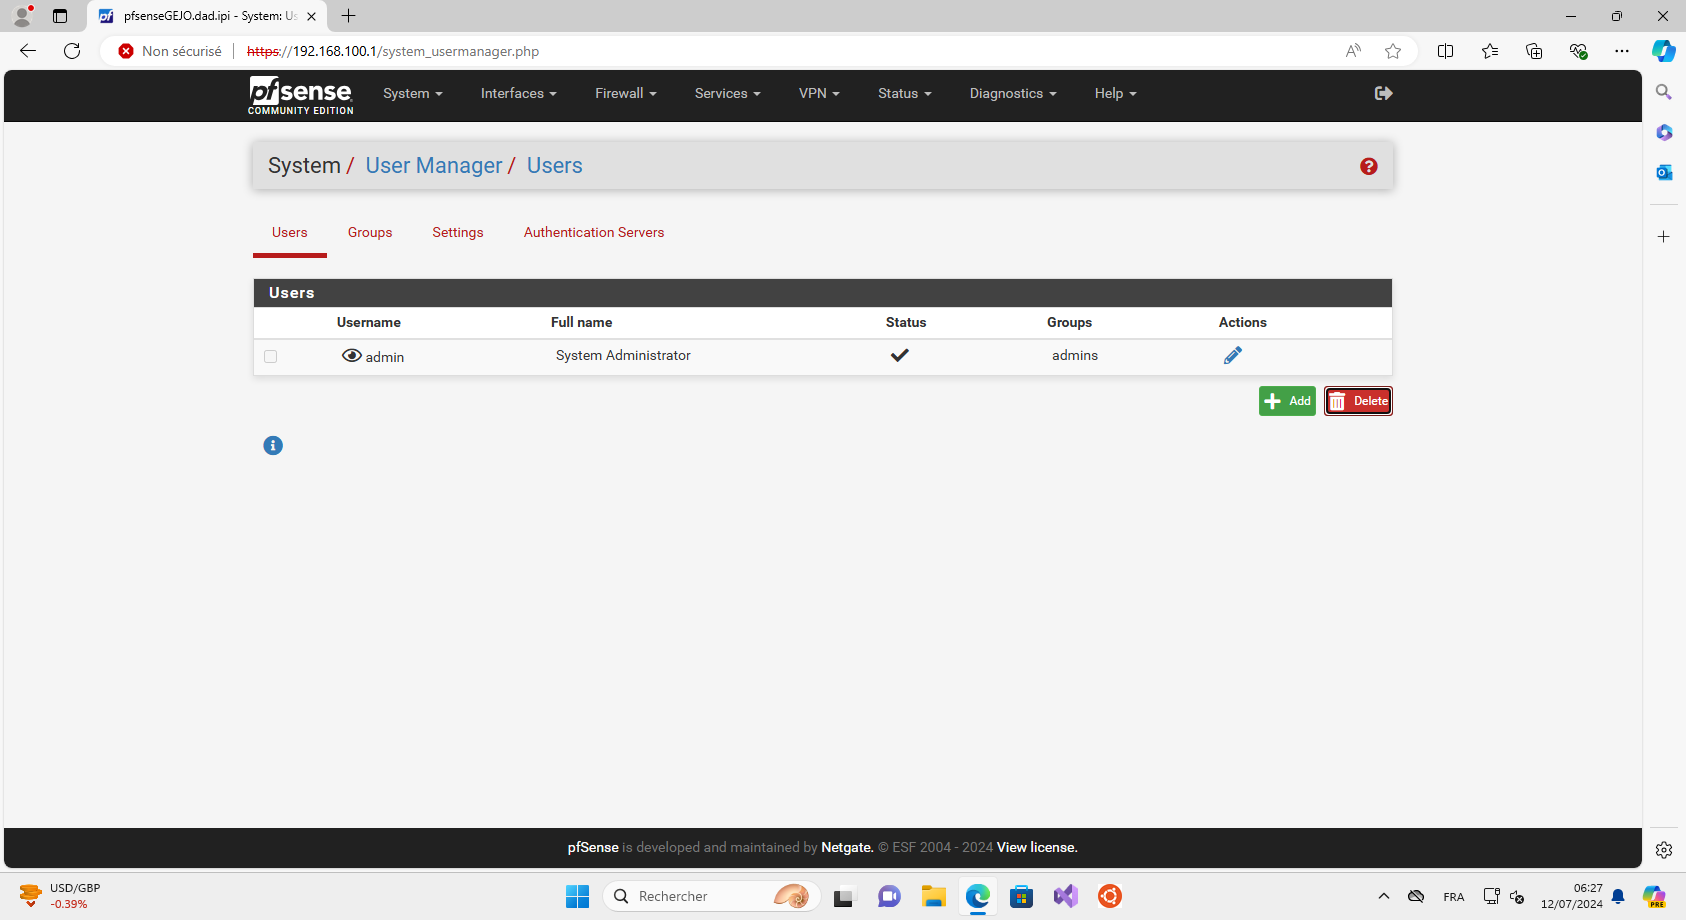The width and height of the screenshot is (1686, 920).
Task: Switch to the Settings tab
Action: pyautogui.click(x=458, y=232)
